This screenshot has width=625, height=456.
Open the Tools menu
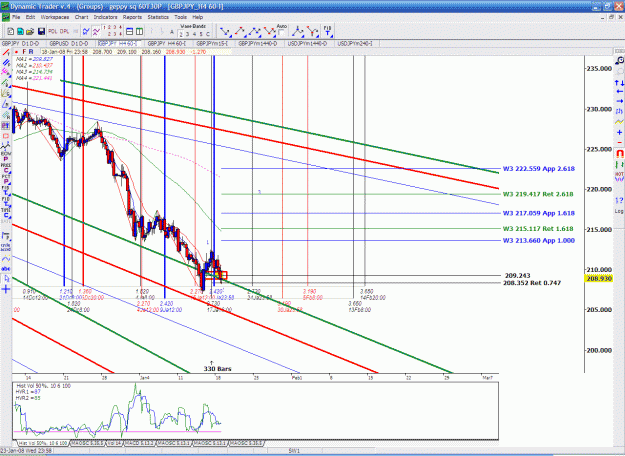pos(180,17)
